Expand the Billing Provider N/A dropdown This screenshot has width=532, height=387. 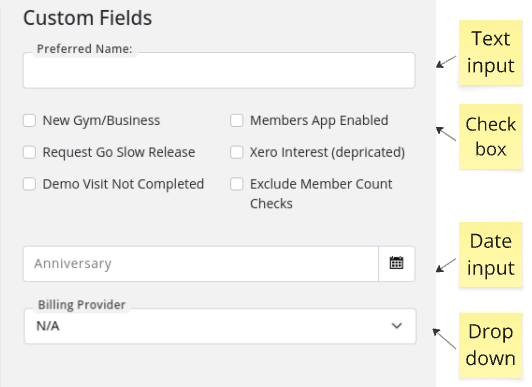tap(220, 326)
